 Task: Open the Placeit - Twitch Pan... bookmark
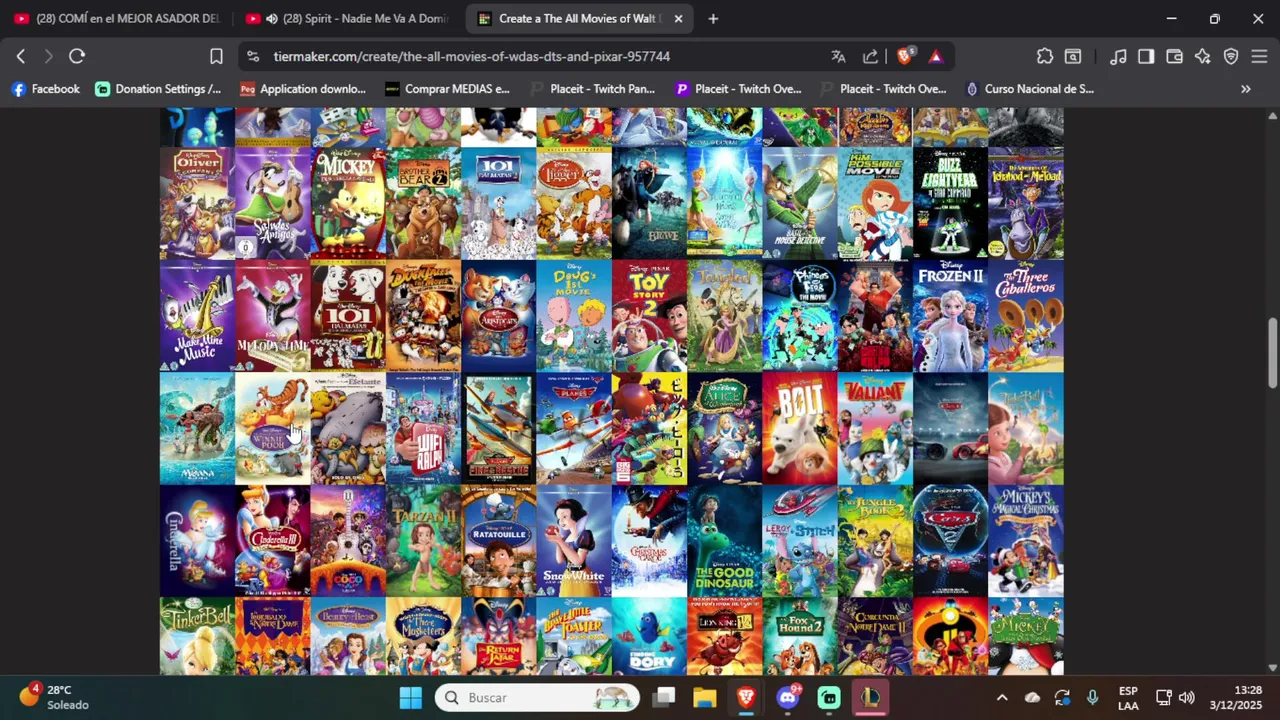pyautogui.click(x=593, y=89)
